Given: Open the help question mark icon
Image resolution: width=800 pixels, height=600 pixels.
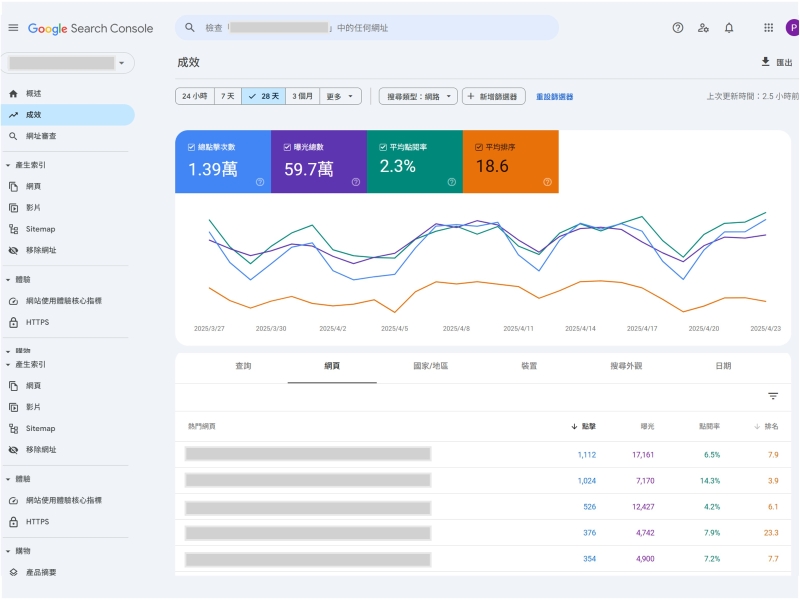Looking at the screenshot, I should (678, 28).
